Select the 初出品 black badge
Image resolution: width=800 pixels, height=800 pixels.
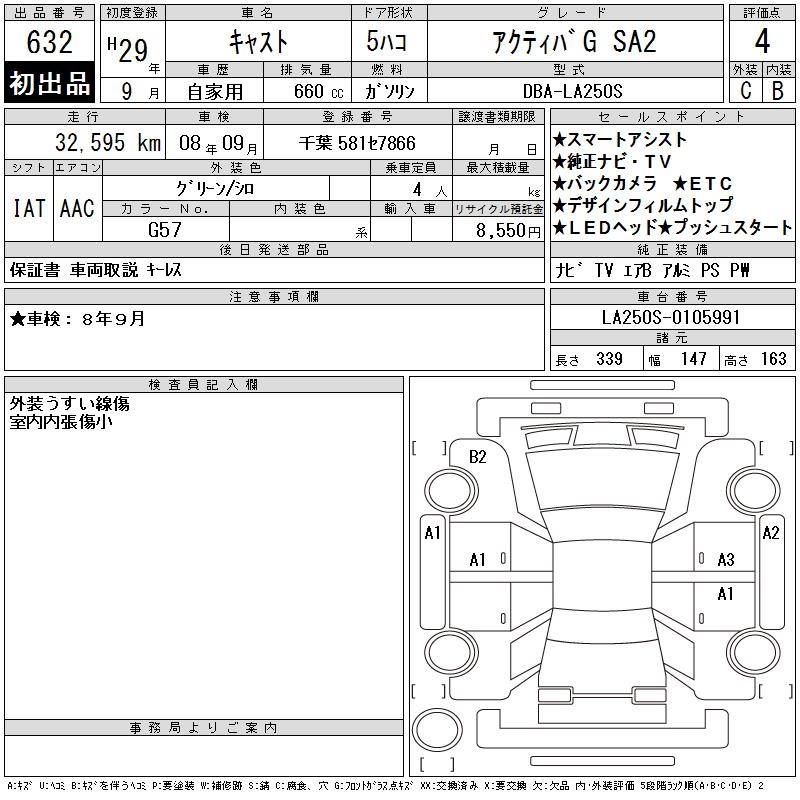click(50, 84)
